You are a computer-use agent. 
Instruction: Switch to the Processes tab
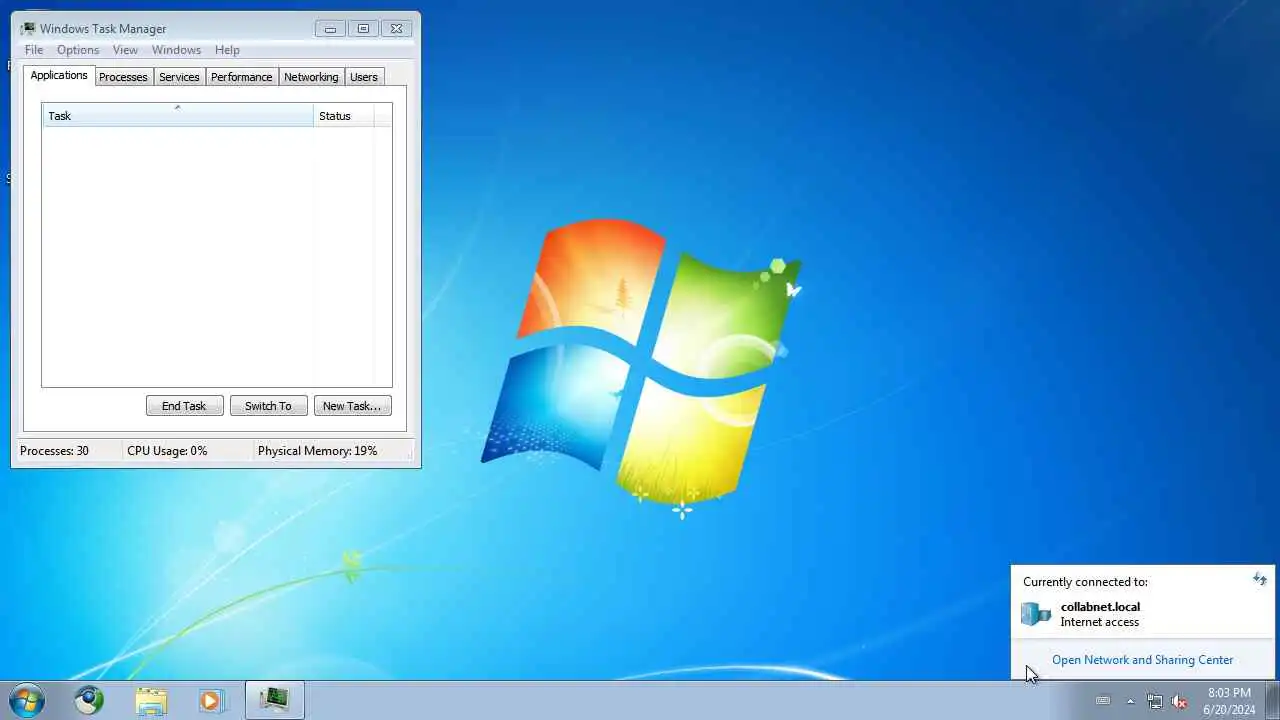click(123, 77)
